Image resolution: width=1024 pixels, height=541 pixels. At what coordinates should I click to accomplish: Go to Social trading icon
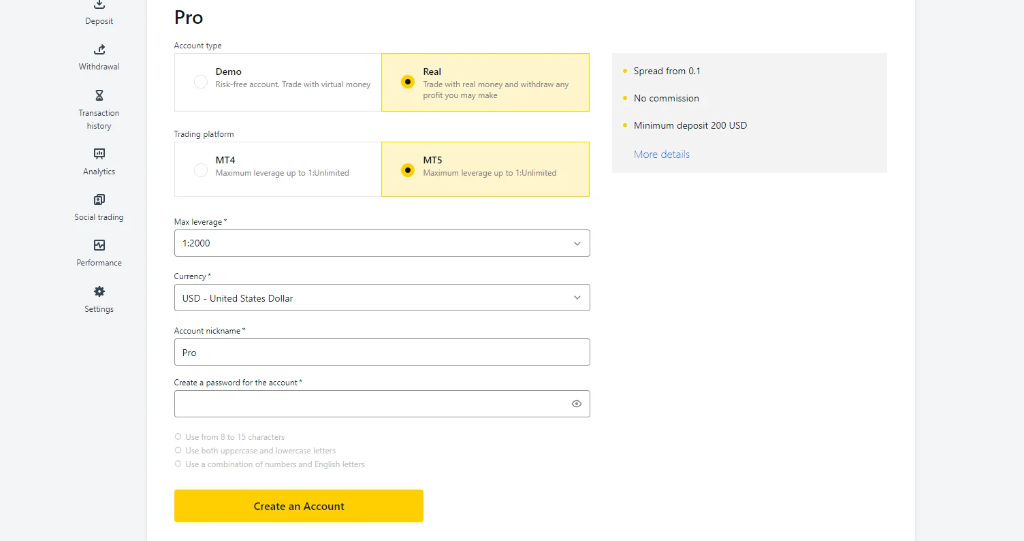[99, 200]
